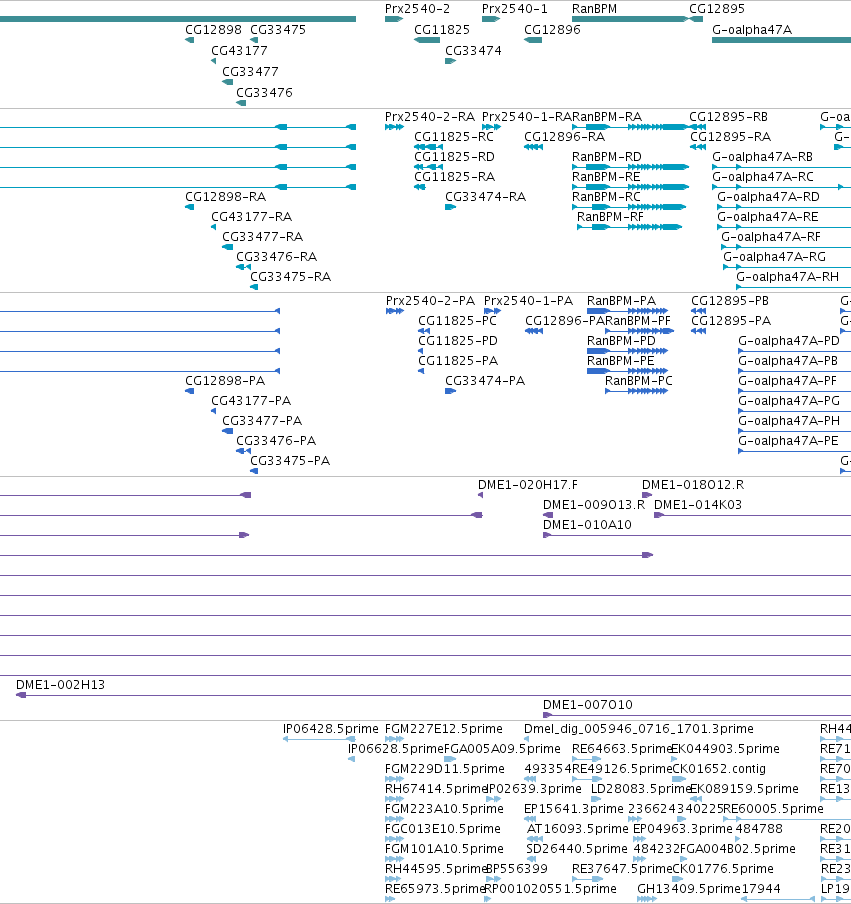The width and height of the screenshot is (851, 904).
Task: Click the "CG12896" gene label
Action: [552, 30]
